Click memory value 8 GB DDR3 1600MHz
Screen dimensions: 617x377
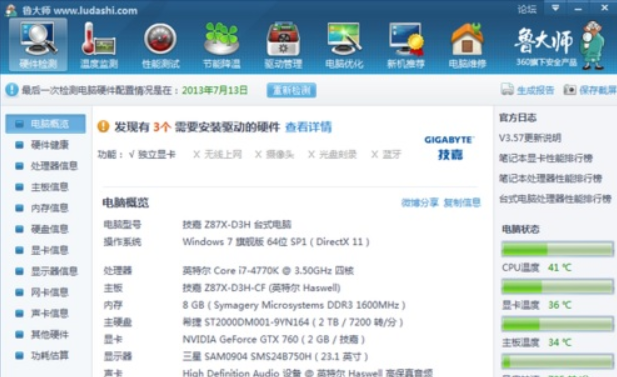tap(294, 305)
